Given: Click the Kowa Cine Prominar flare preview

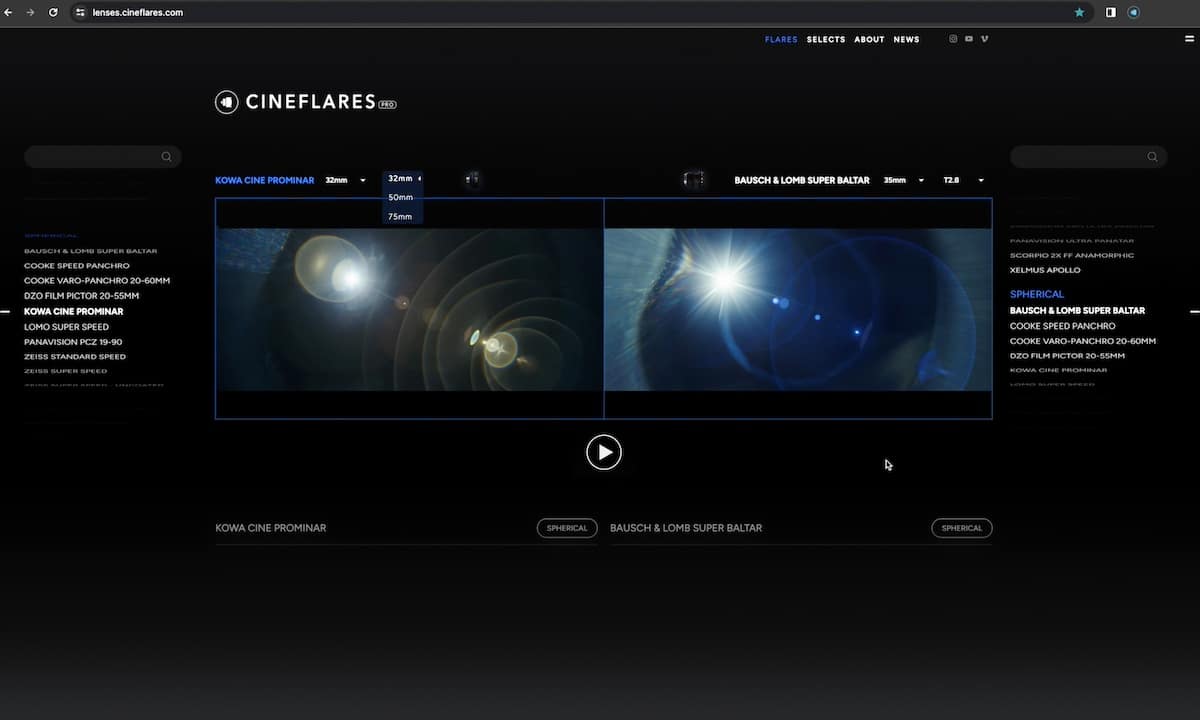Looking at the screenshot, I should [x=409, y=309].
